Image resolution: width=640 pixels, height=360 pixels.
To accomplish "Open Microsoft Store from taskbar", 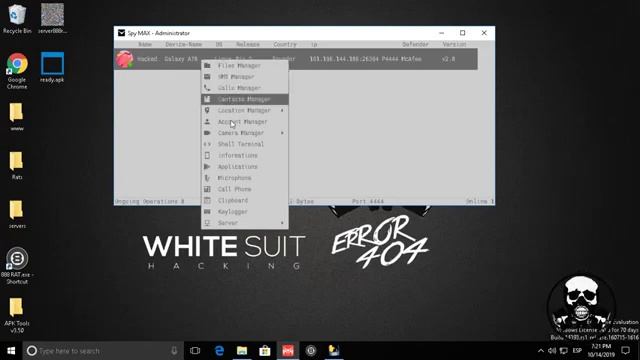I will 265,351.
